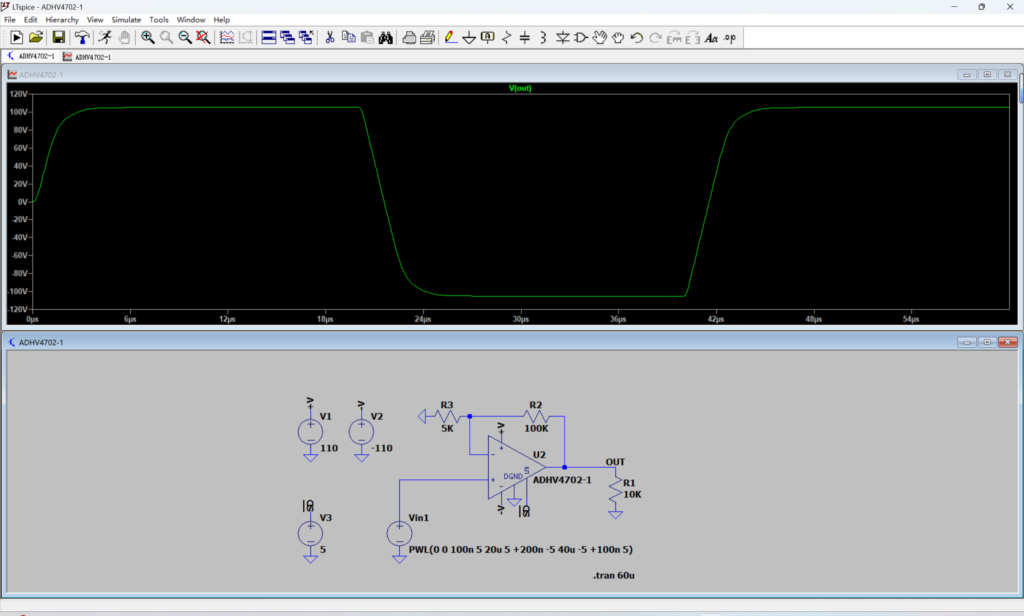This screenshot has width=1024, height=616.
Task: Select the Cut scissors tool
Action: click(x=330, y=38)
